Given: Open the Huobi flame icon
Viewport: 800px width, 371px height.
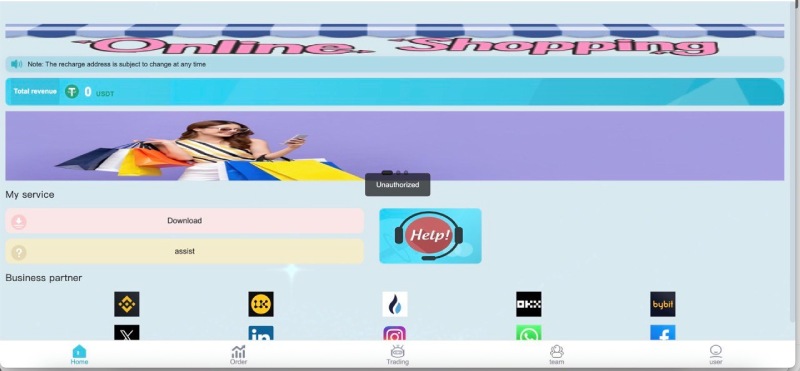Looking at the screenshot, I should coord(395,304).
